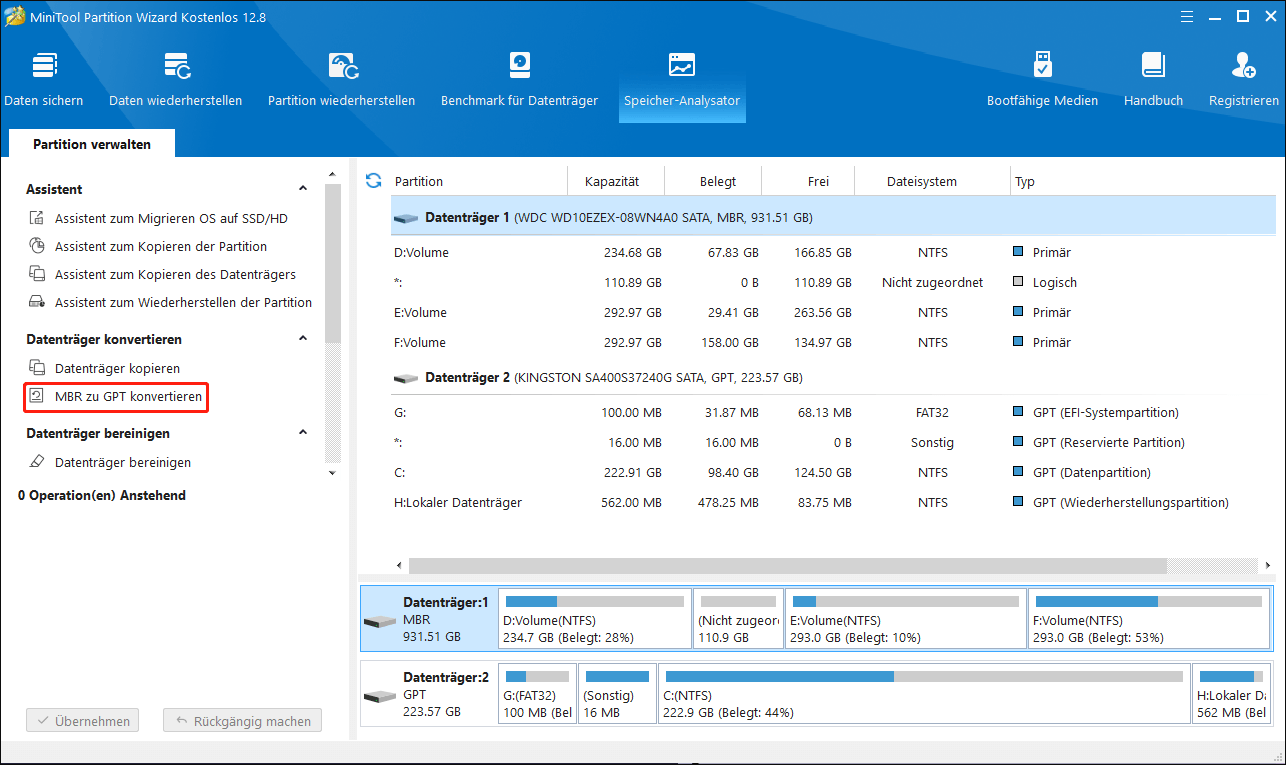Screen dimensions: 1286x765
Task: Select Datenträger 2 KINGSTON header row
Action: 833,378
